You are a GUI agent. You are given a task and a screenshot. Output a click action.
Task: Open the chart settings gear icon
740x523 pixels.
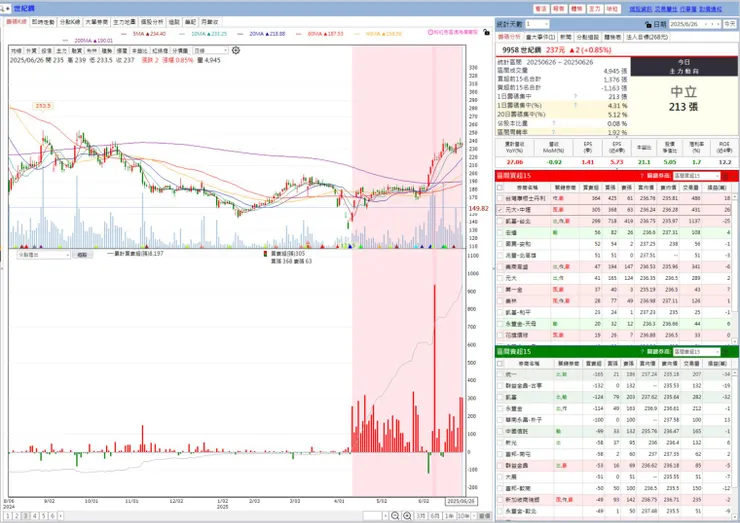tap(236, 50)
